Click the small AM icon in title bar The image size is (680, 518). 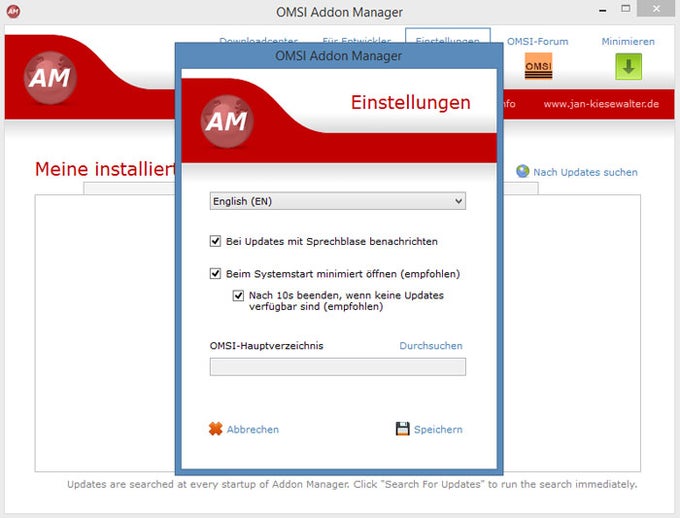click(13, 11)
